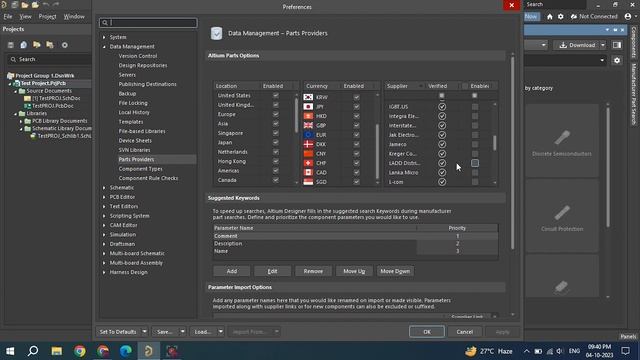This screenshot has width=640, height=360.
Task: Open user account icon in top right
Action: coord(628,16)
